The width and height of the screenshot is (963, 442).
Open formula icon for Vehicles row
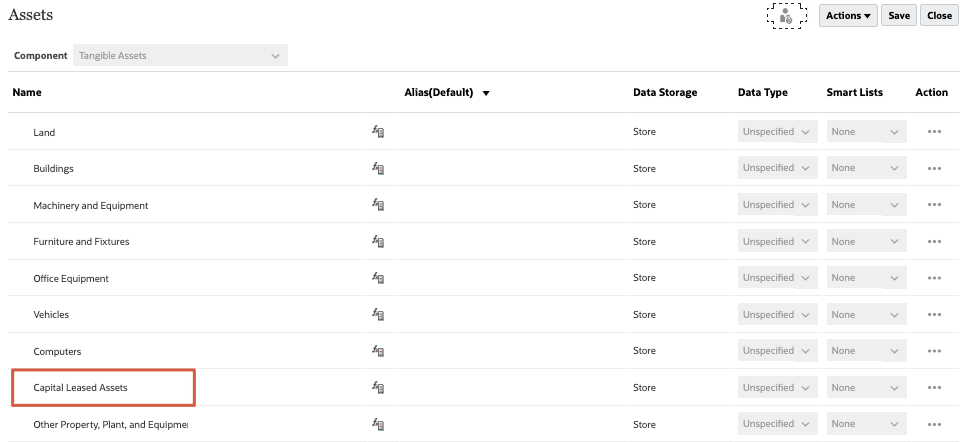click(x=378, y=314)
